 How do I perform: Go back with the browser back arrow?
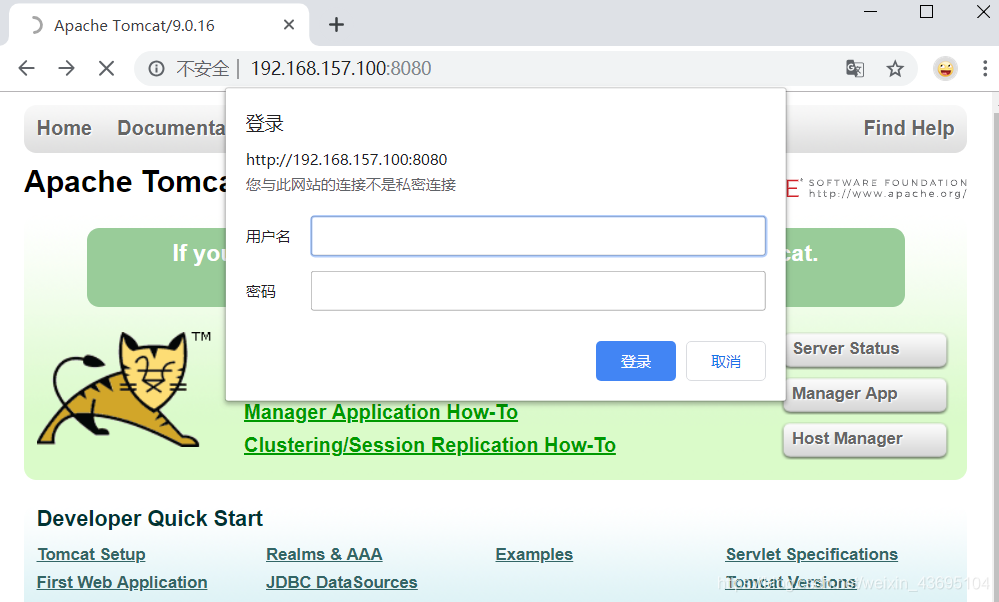tap(26, 68)
